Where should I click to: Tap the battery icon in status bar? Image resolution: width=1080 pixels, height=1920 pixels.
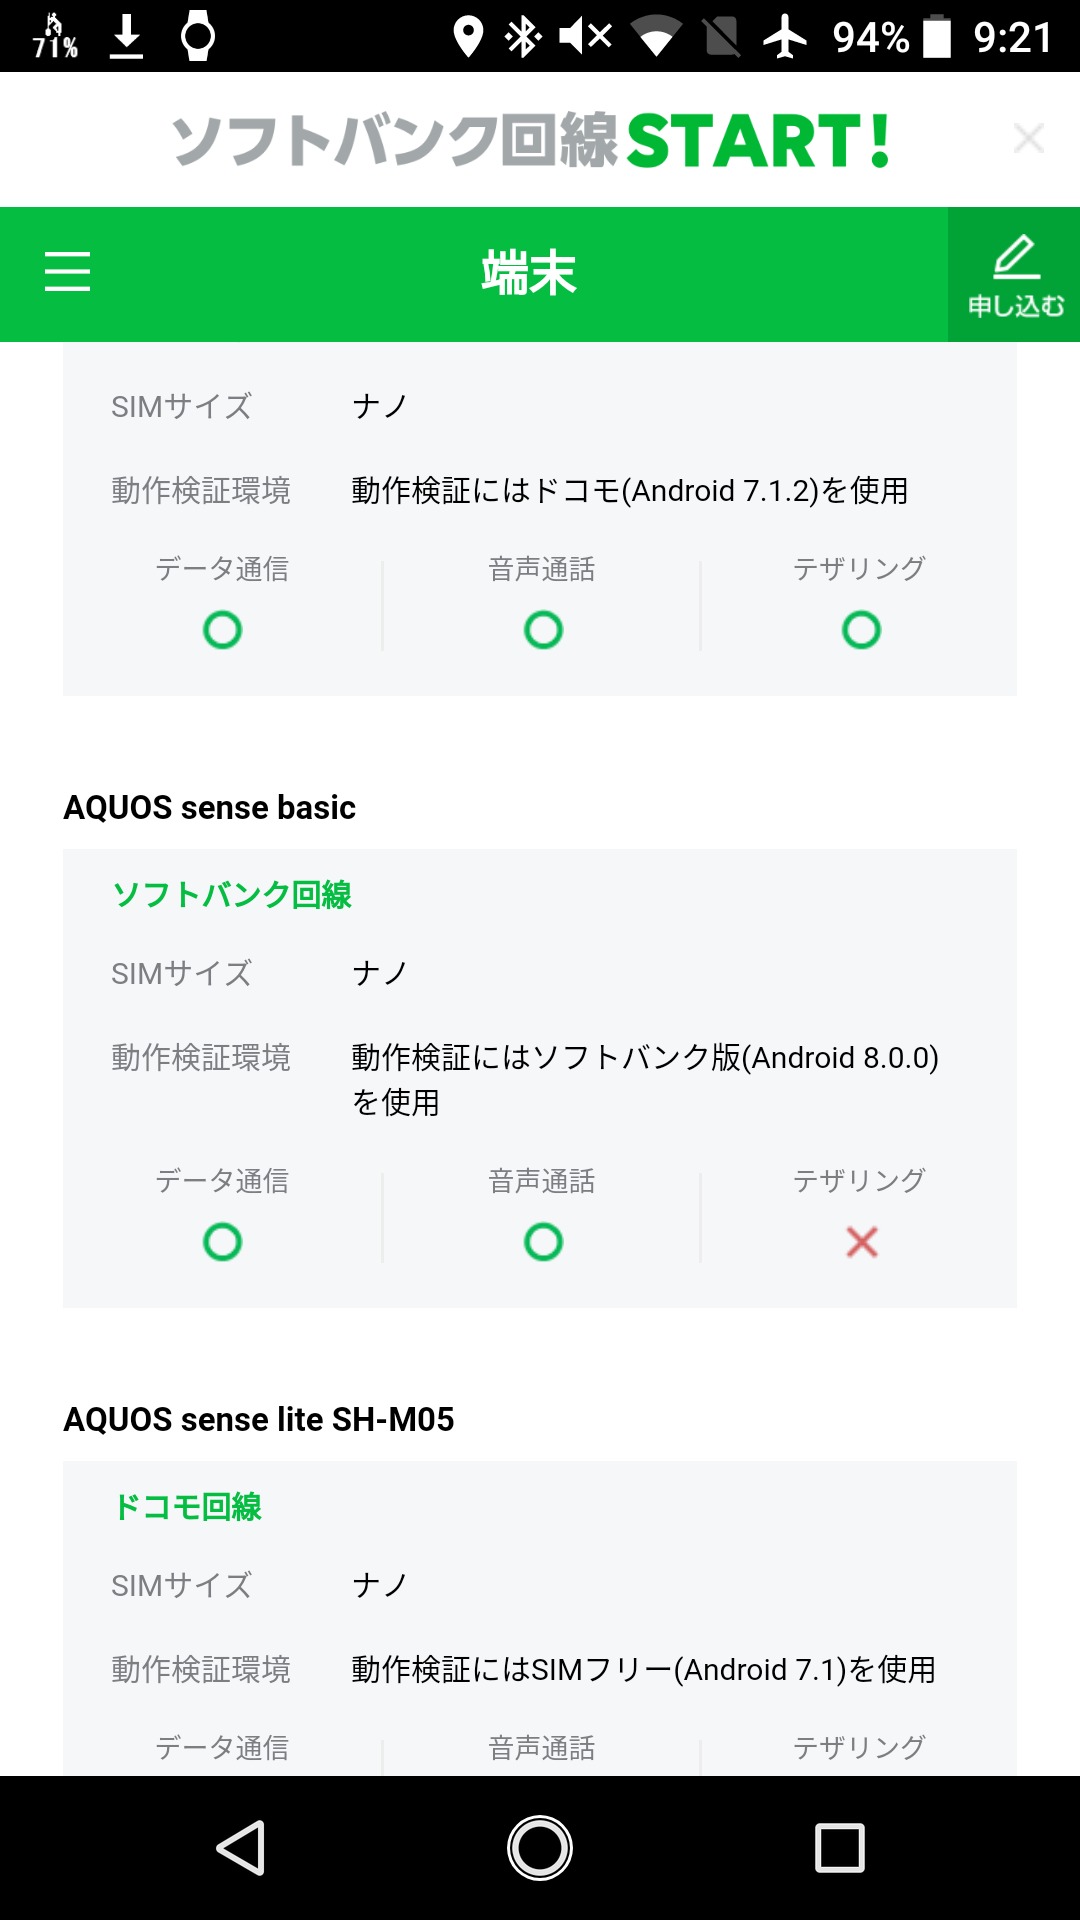pyautogui.click(x=937, y=37)
